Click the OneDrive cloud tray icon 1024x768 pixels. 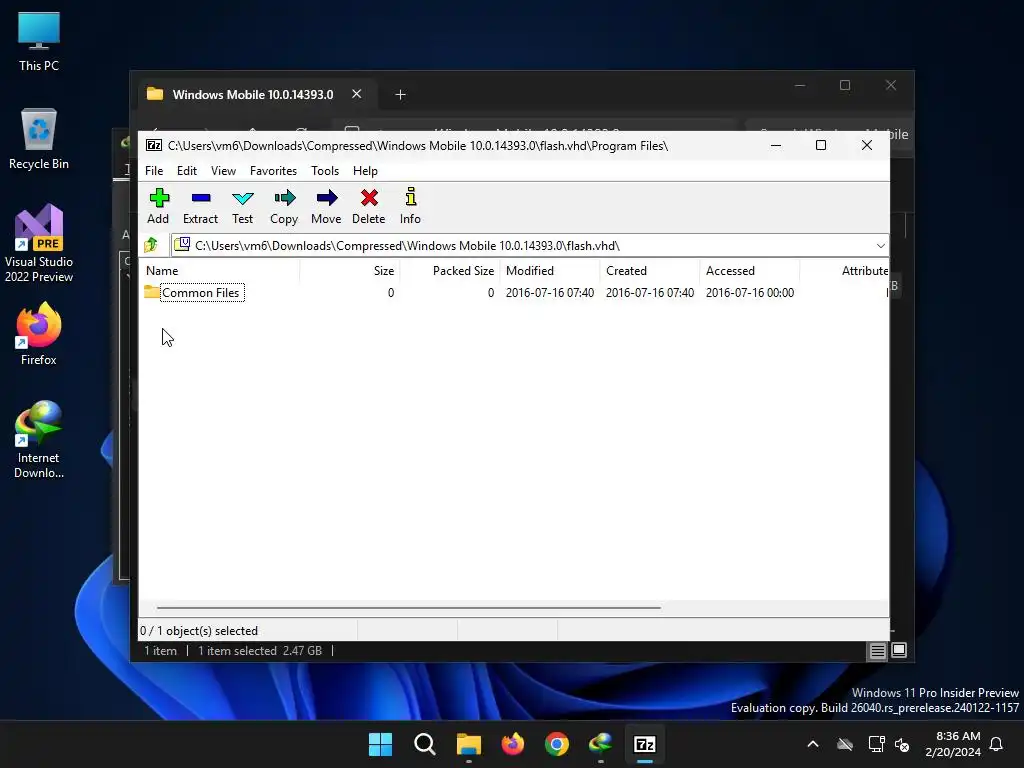pyautogui.click(x=845, y=744)
